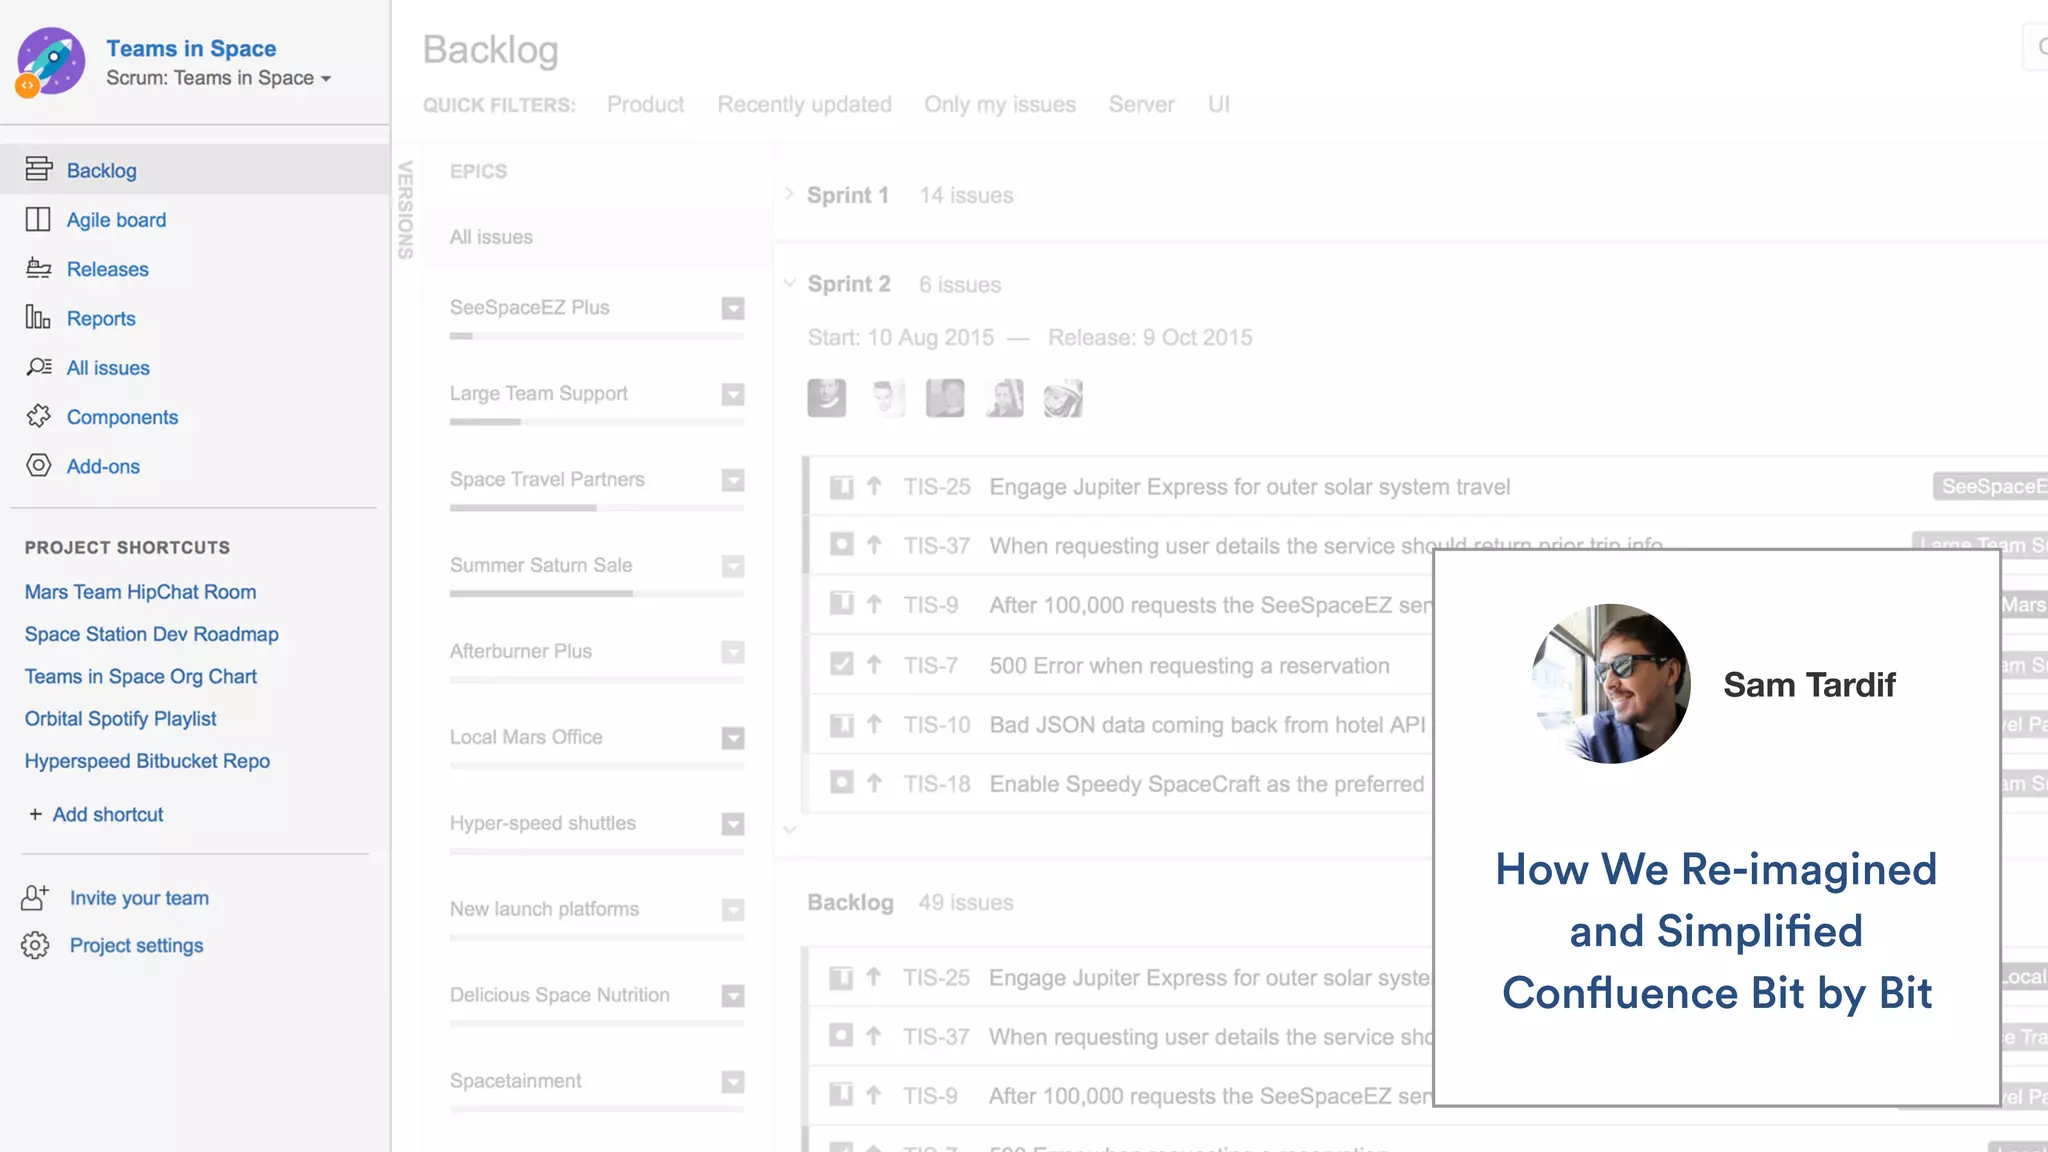The width and height of the screenshot is (2048, 1152).
Task: Go to Components in the sidebar
Action: coord(122,417)
